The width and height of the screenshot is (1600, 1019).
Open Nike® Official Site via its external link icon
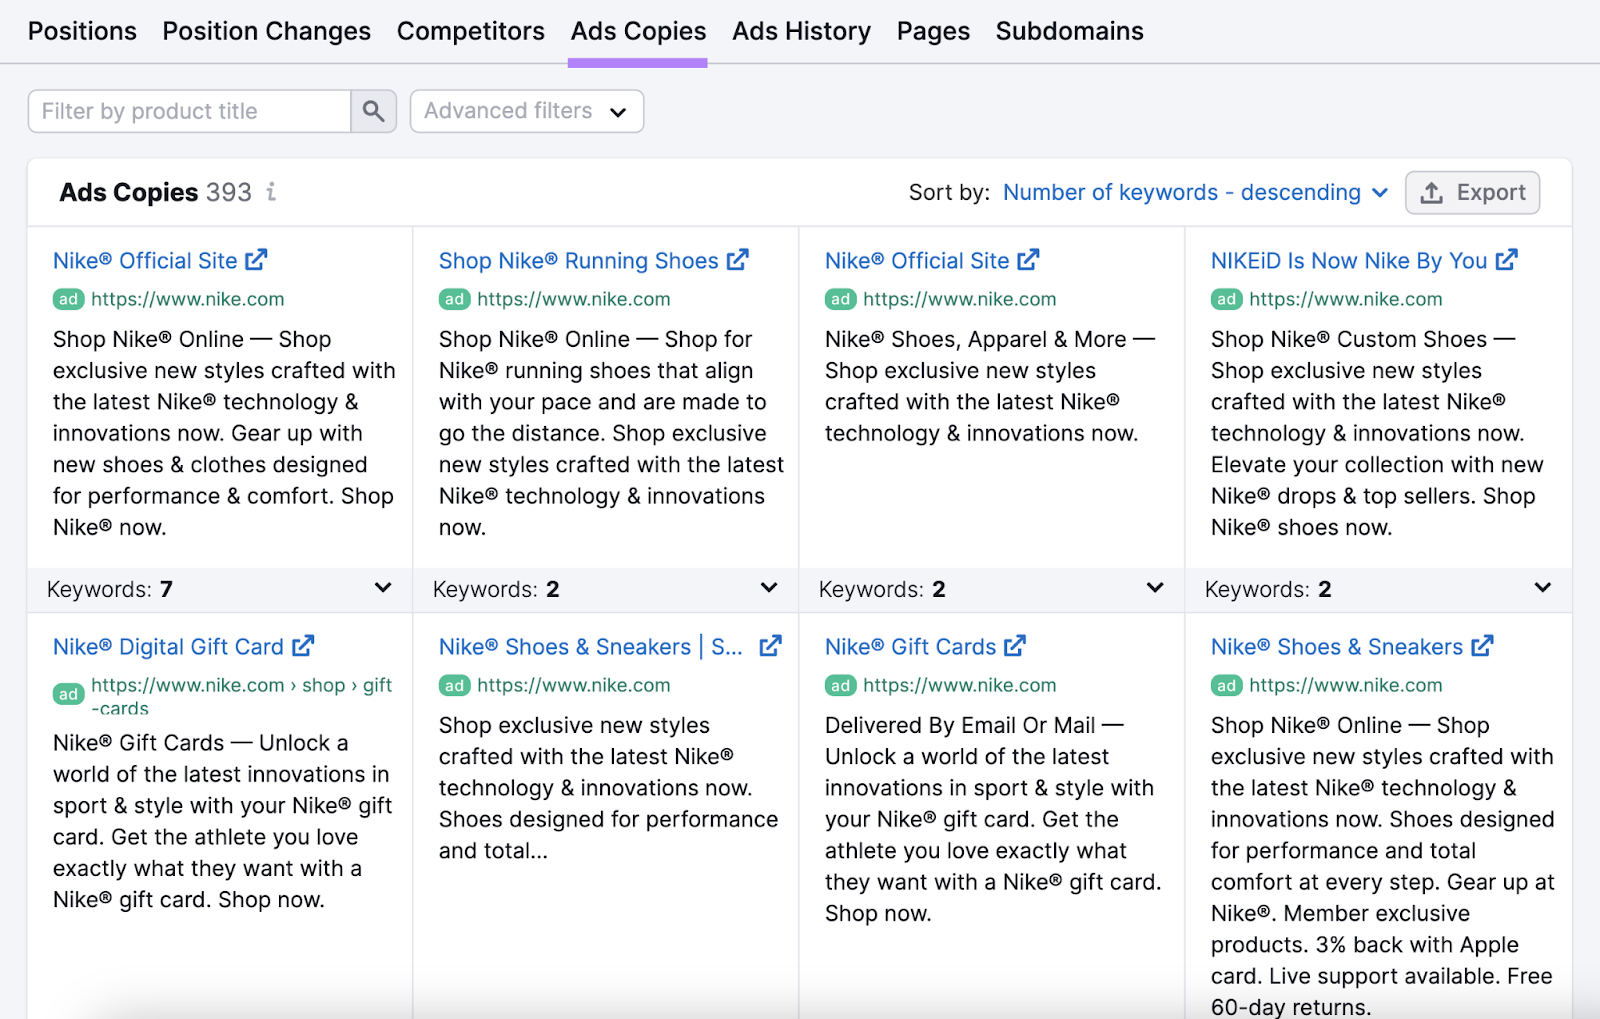[x=258, y=258]
